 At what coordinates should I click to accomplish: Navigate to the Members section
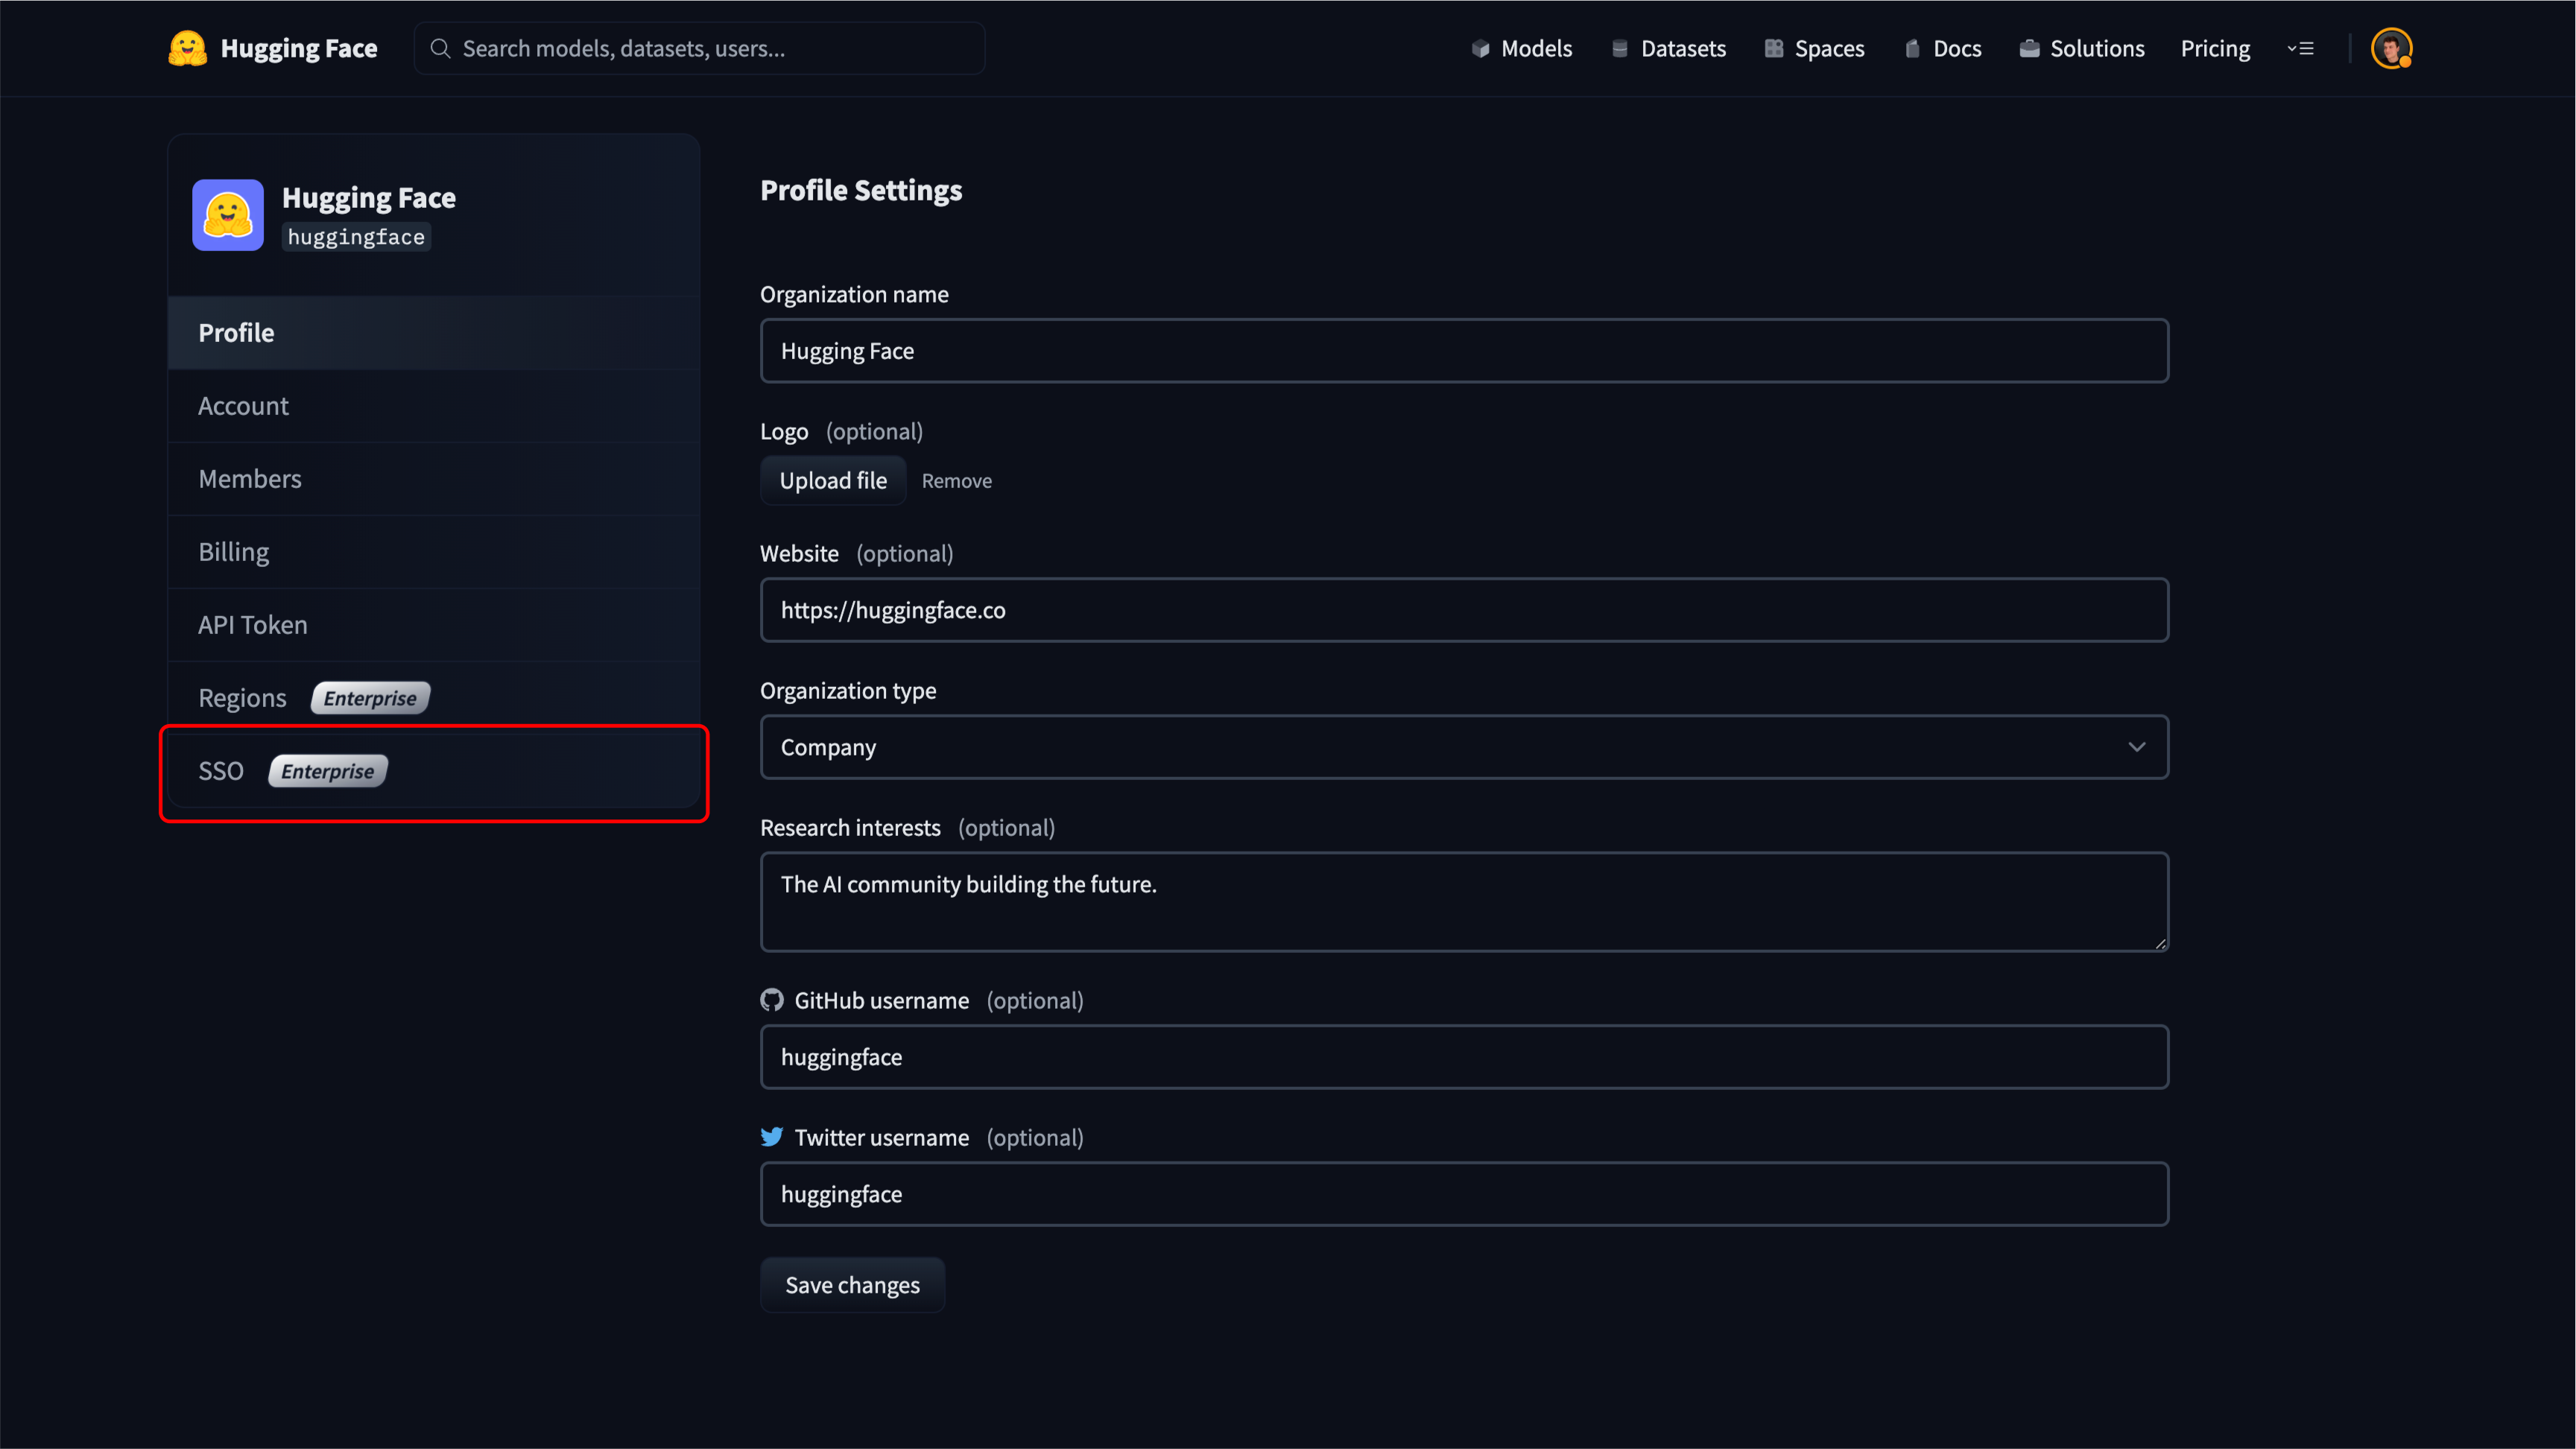[x=250, y=478]
